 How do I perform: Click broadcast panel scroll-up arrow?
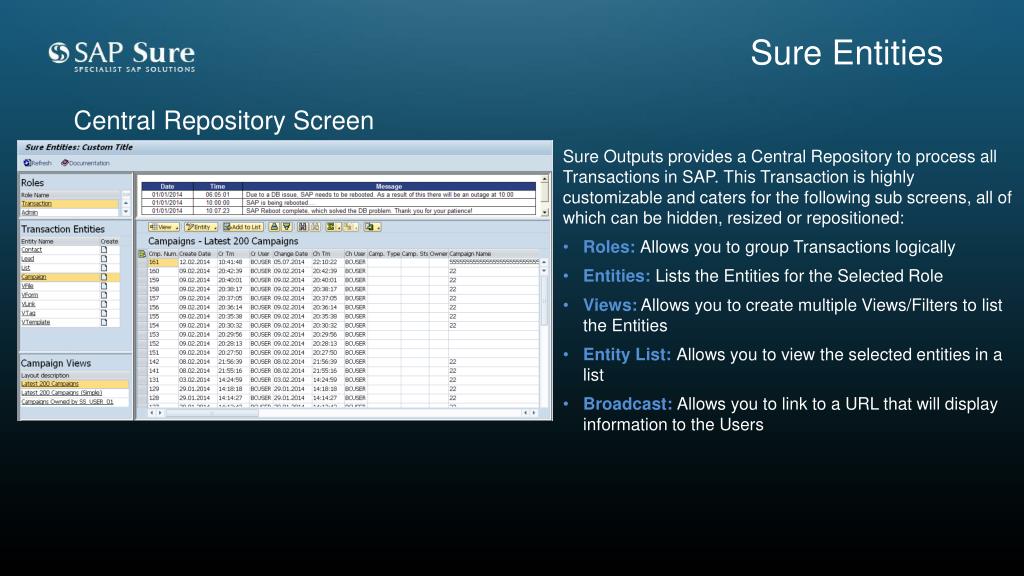tap(545, 179)
